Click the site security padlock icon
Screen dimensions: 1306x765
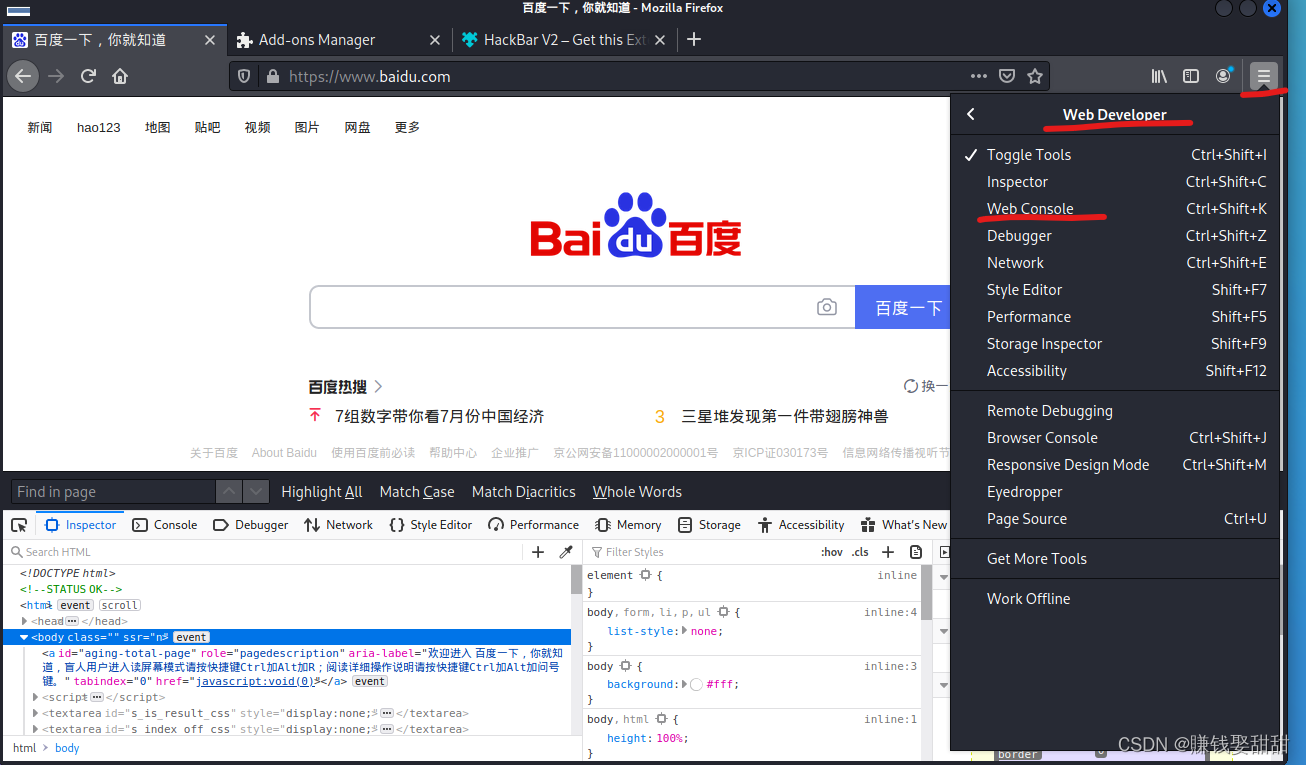(271, 76)
